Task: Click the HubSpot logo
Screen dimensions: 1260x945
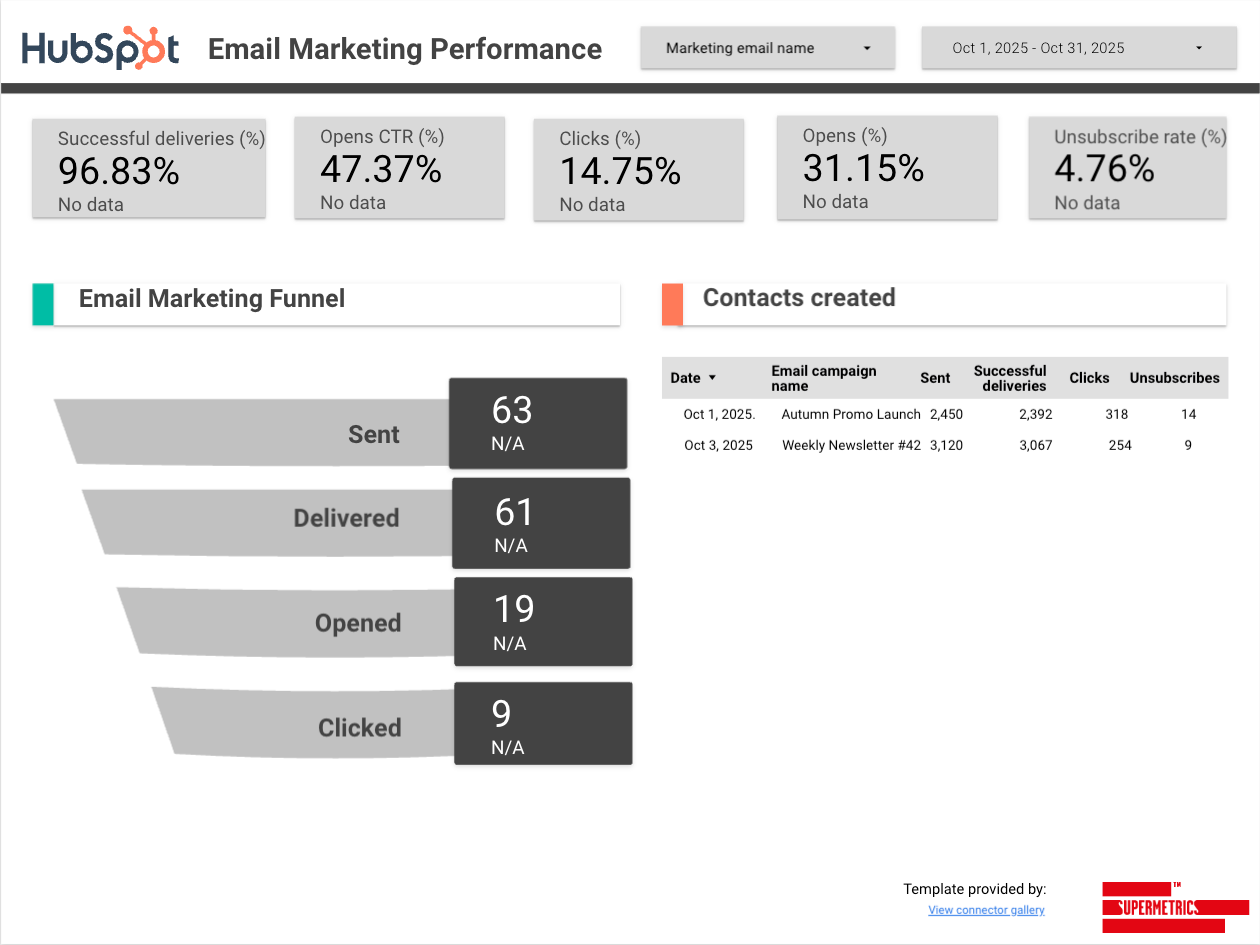Action: click(x=101, y=48)
